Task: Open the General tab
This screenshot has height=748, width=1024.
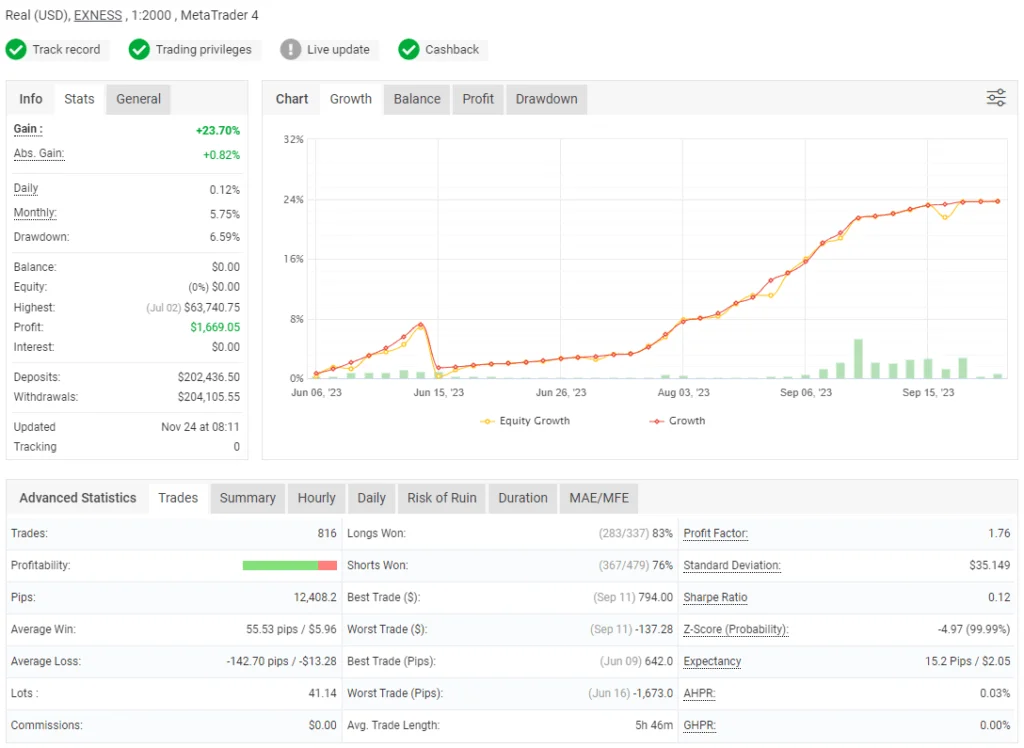Action: (x=137, y=99)
